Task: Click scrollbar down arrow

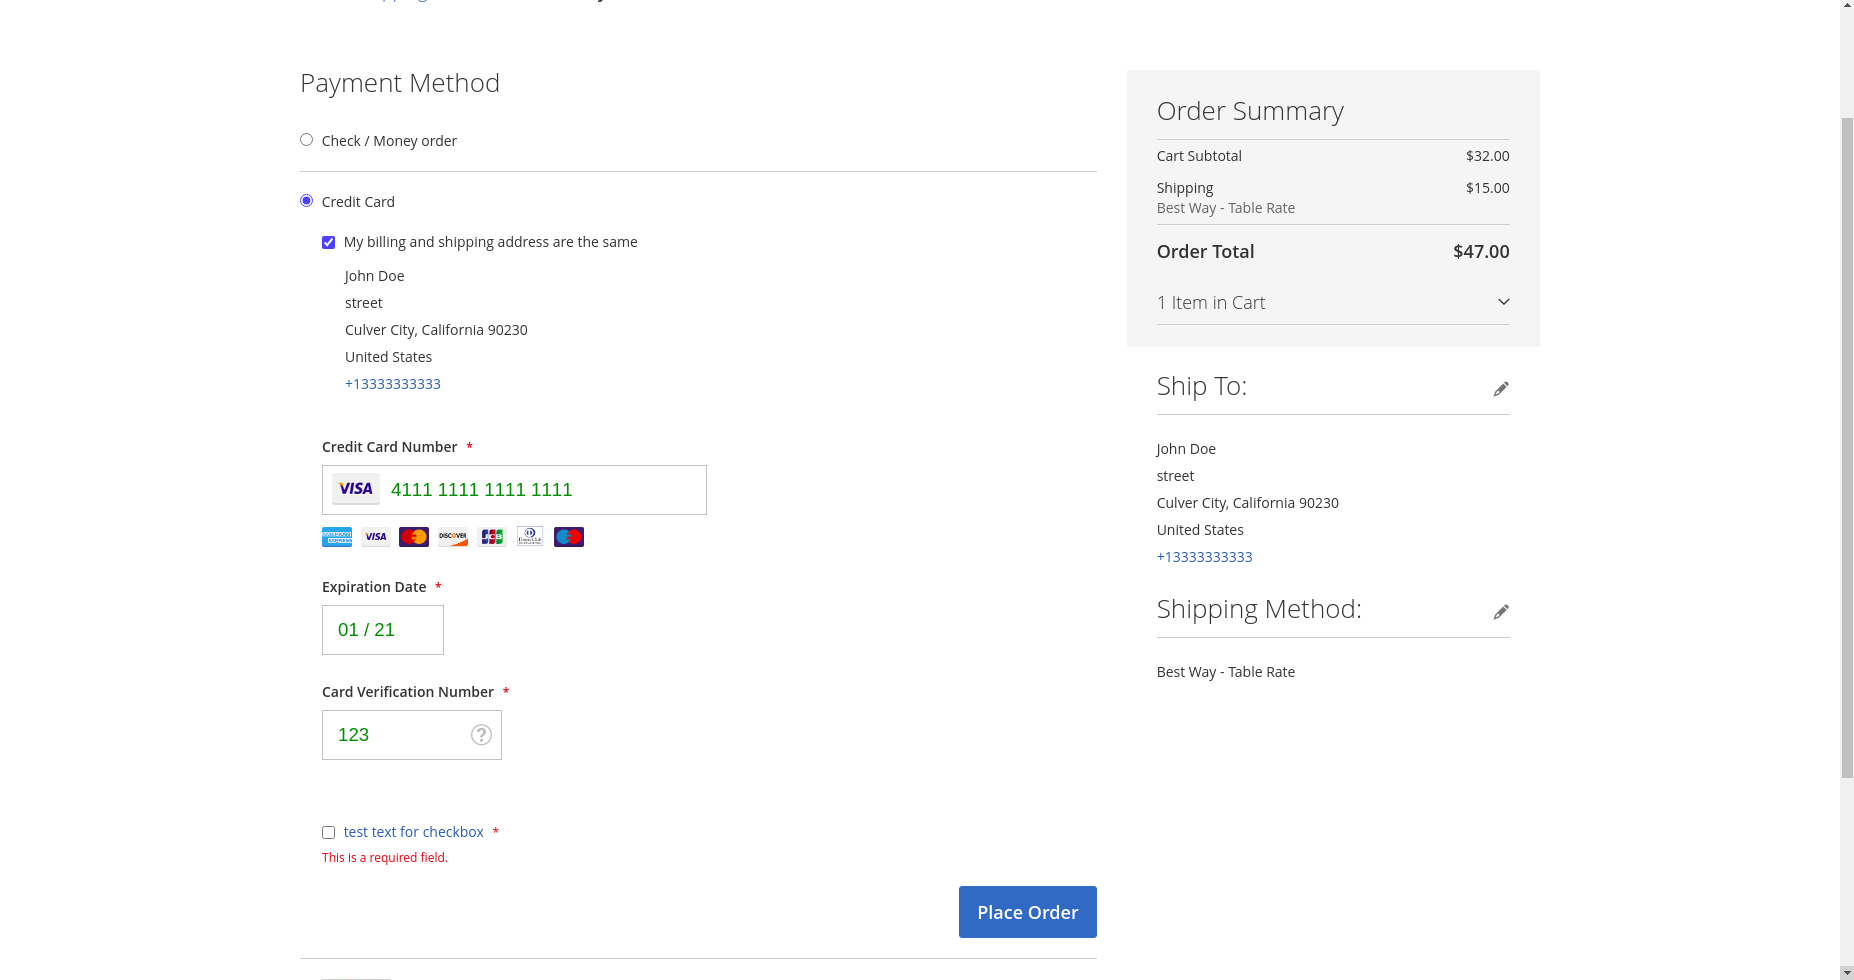Action: 1847,972
